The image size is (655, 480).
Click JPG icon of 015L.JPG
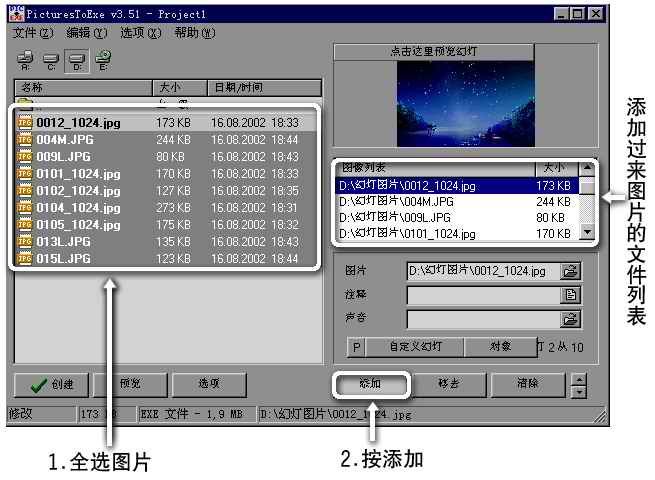[25, 259]
